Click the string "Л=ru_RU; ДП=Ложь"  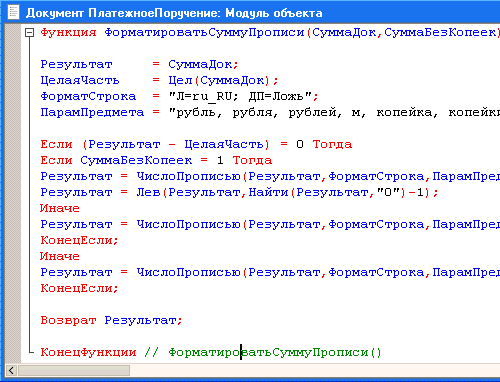pos(240,96)
